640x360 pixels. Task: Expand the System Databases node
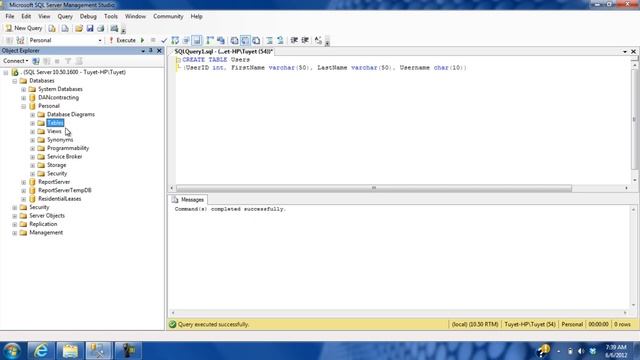(x=24, y=89)
